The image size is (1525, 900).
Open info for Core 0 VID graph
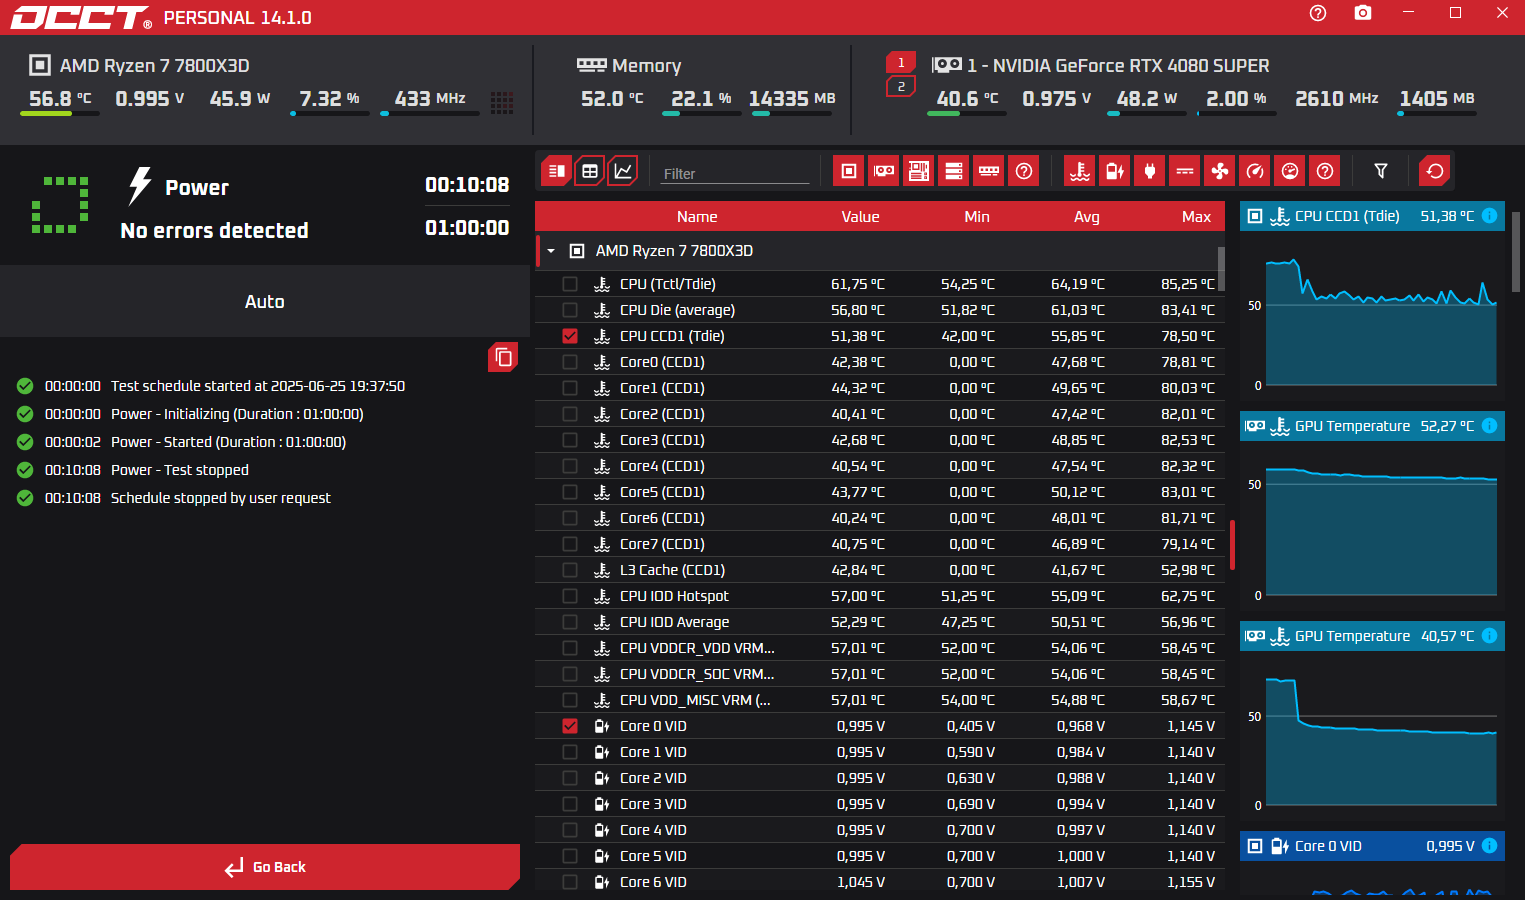coord(1489,846)
